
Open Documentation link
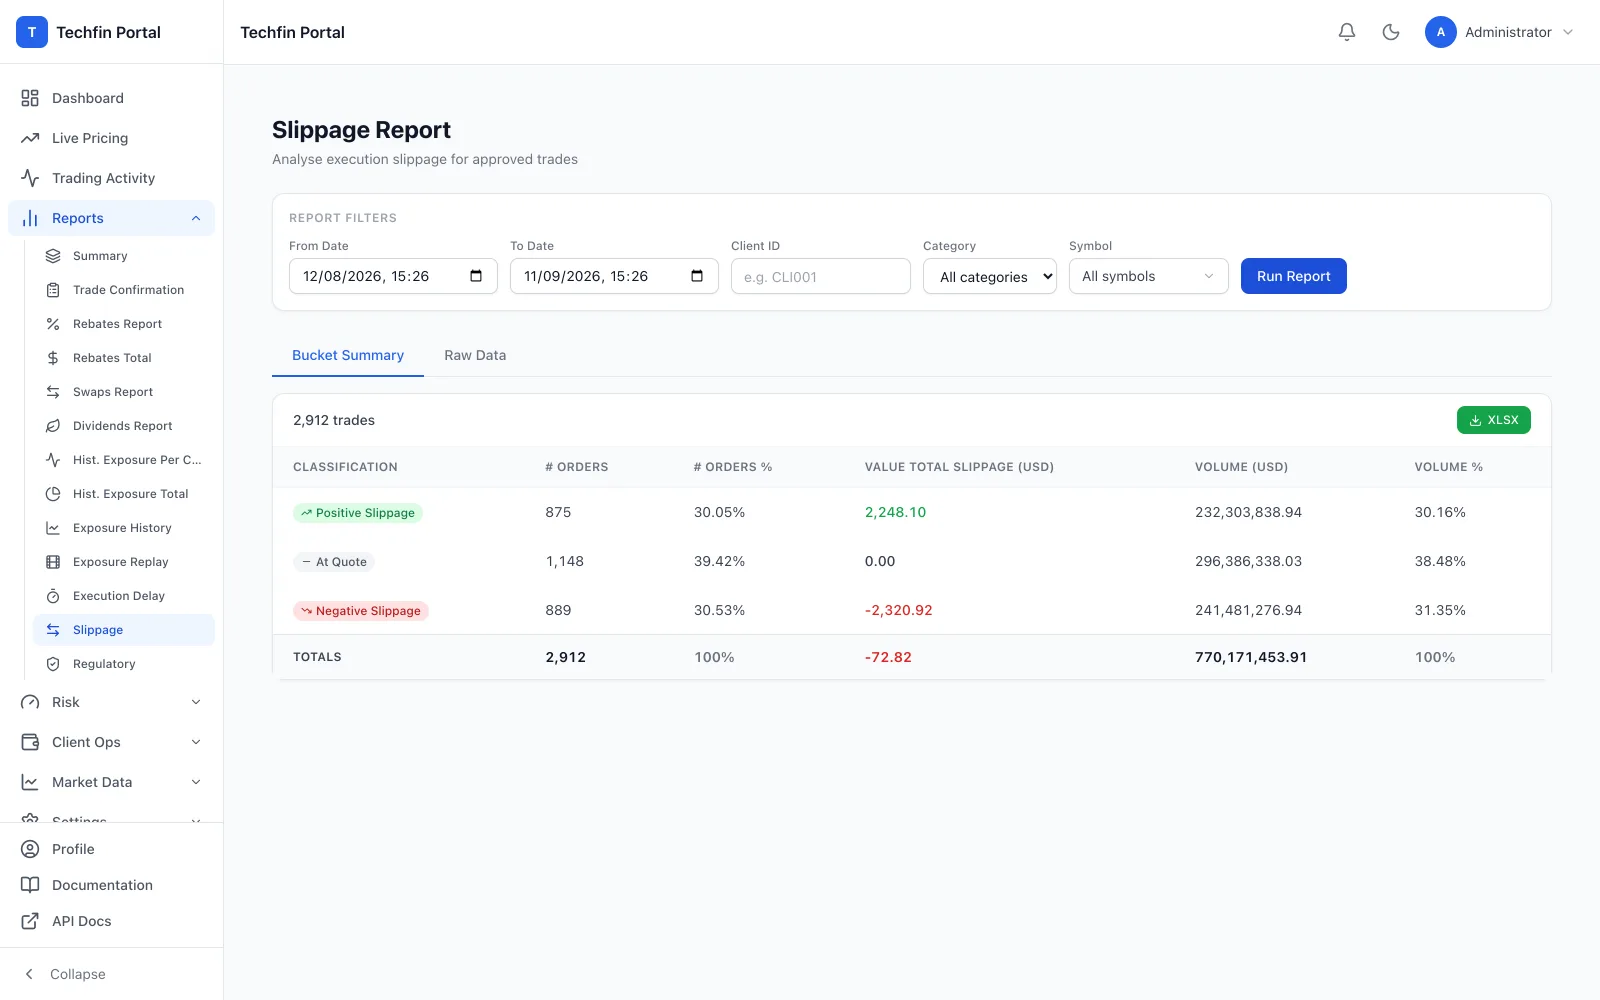click(x=111, y=885)
